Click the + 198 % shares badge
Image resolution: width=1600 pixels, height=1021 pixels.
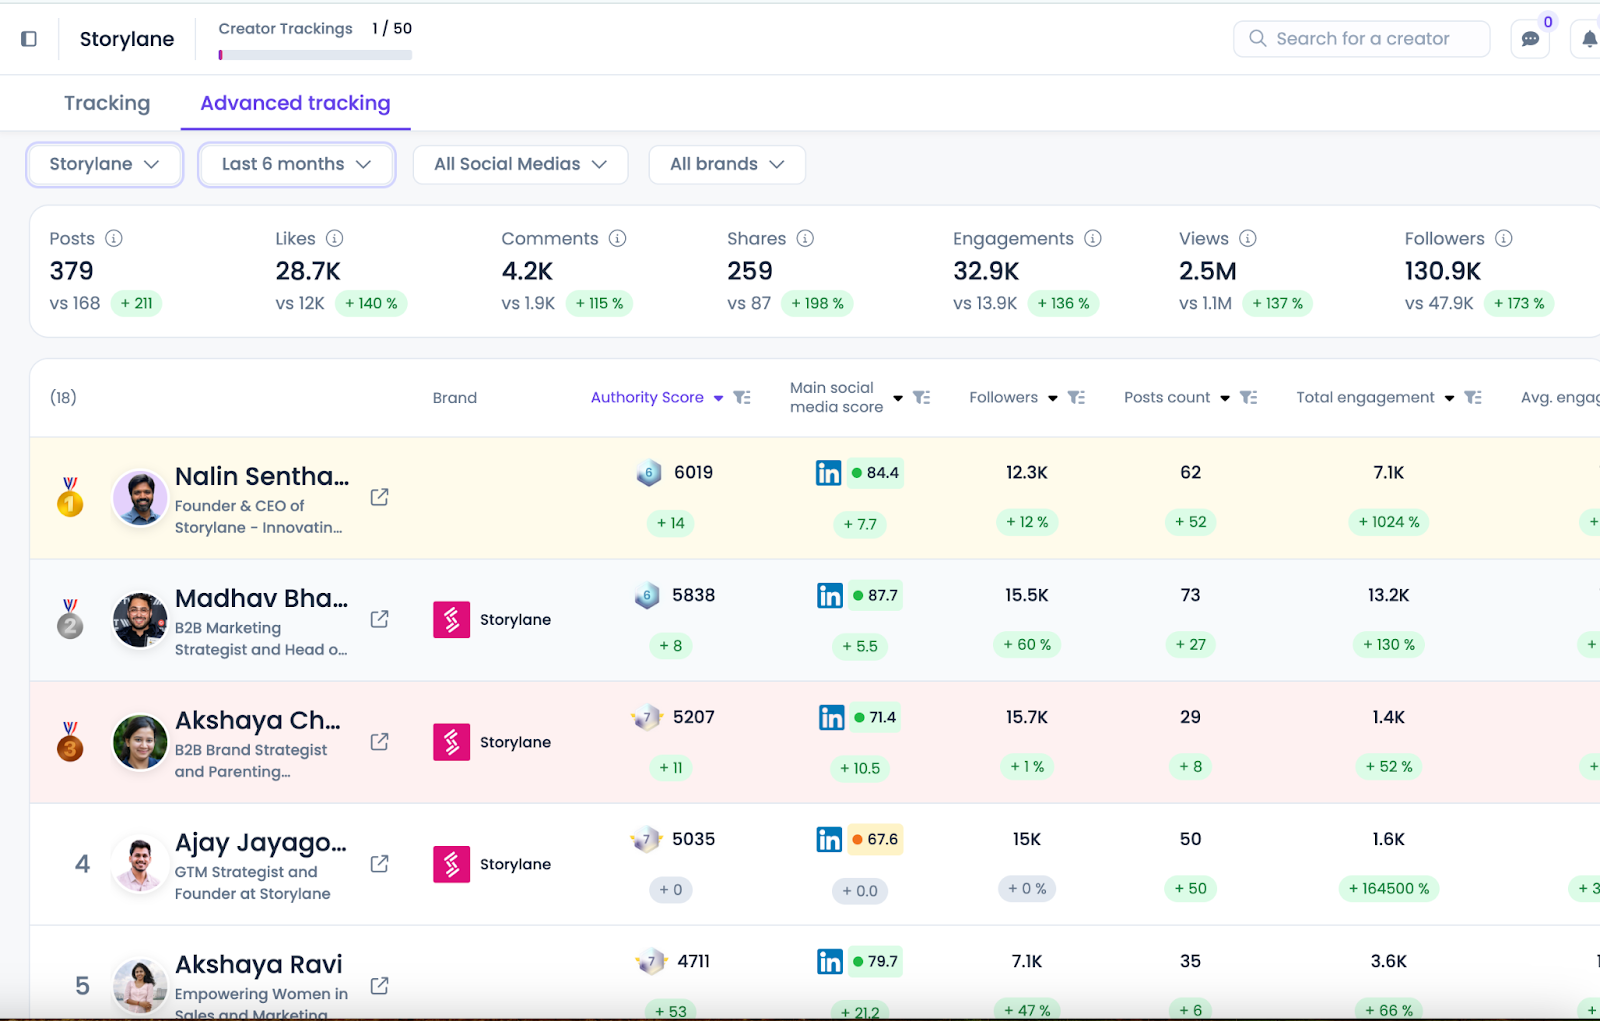[818, 303]
